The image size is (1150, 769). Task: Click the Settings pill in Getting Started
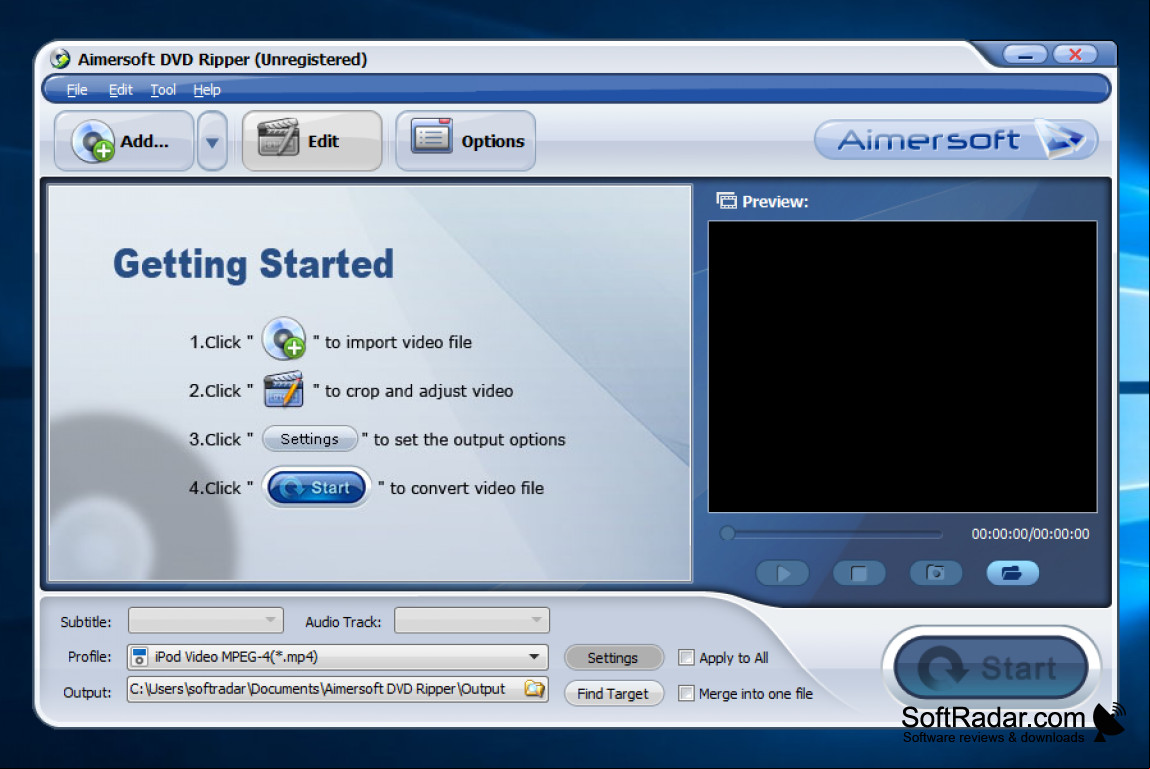tap(310, 438)
